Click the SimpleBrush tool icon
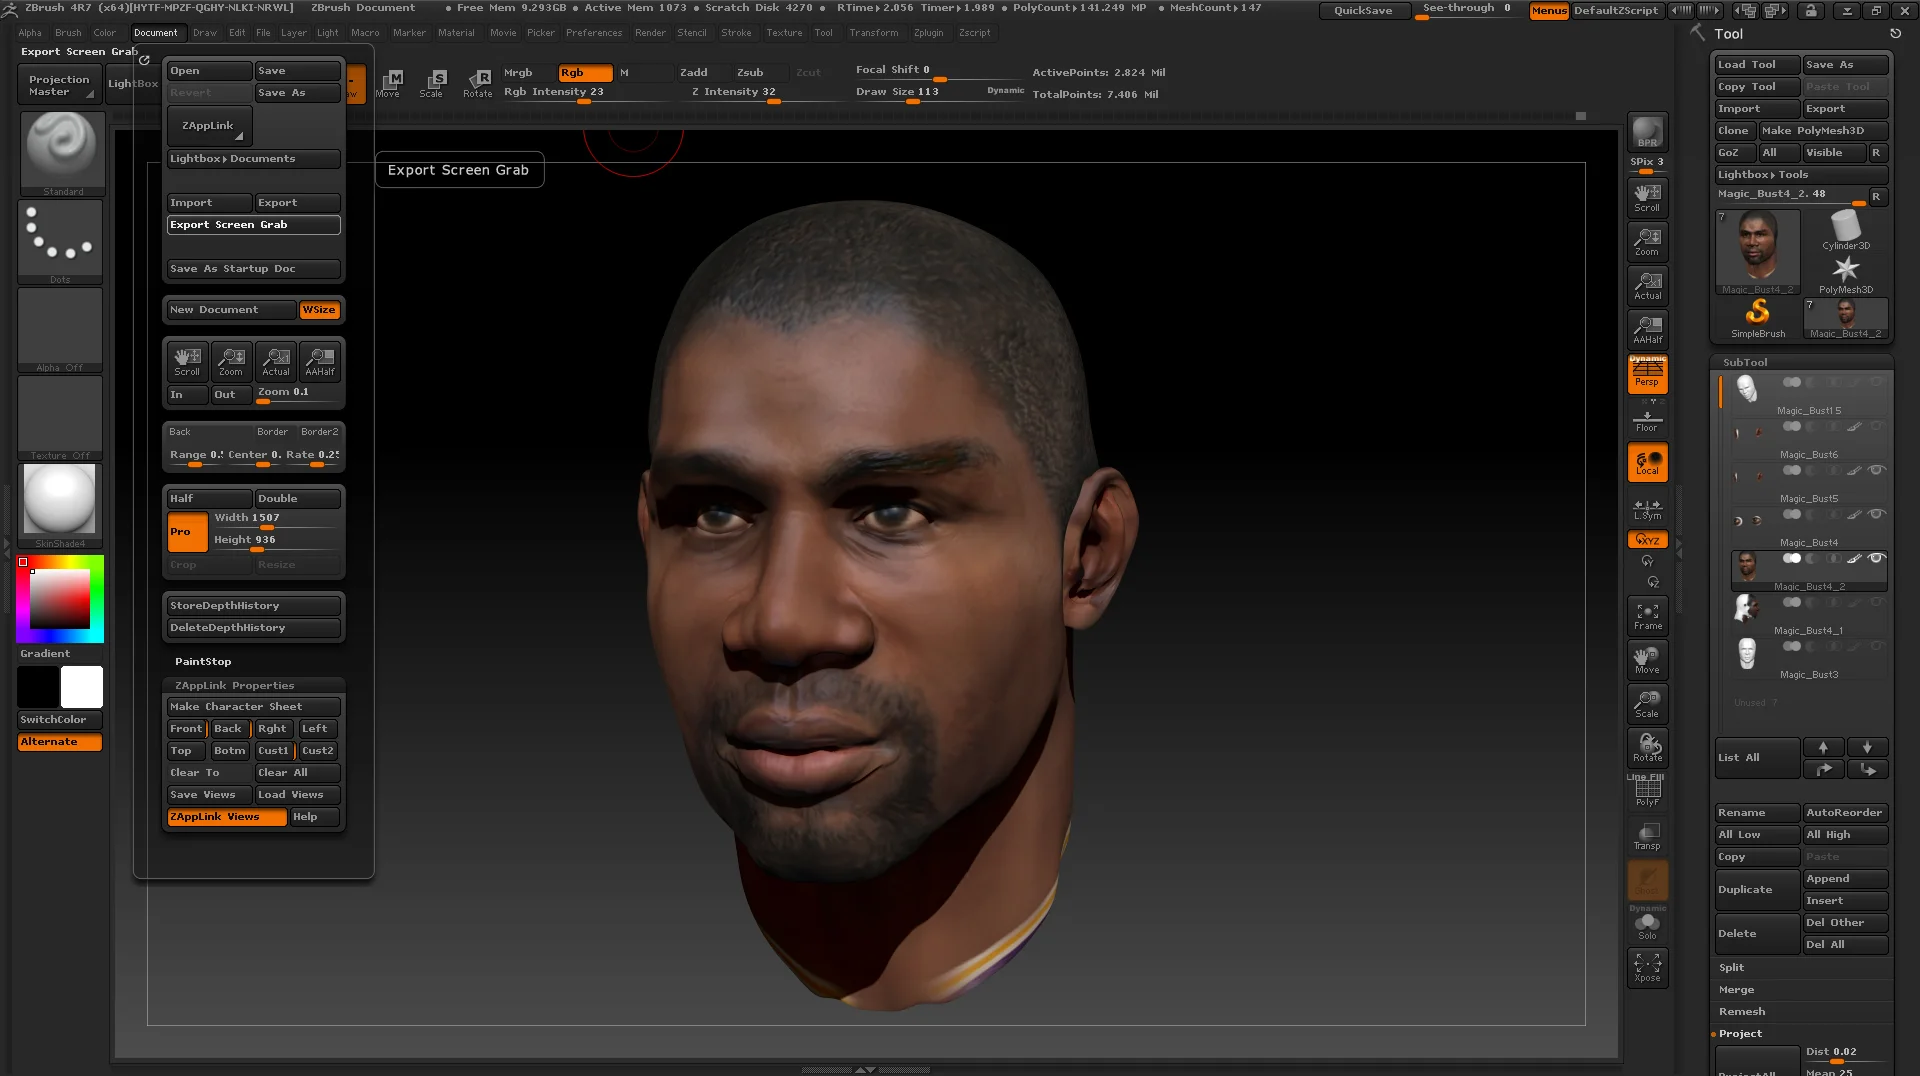 [1757, 318]
